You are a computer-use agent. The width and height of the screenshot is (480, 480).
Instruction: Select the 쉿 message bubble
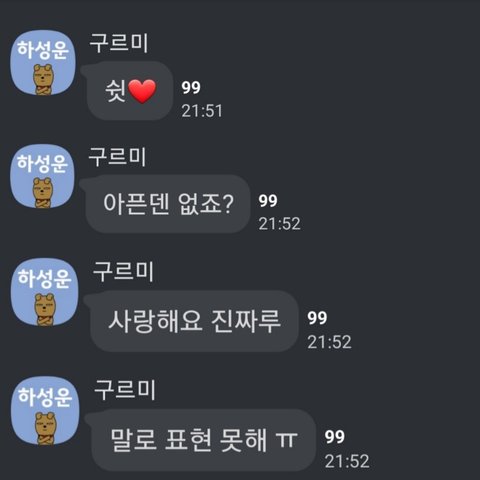click(x=128, y=91)
